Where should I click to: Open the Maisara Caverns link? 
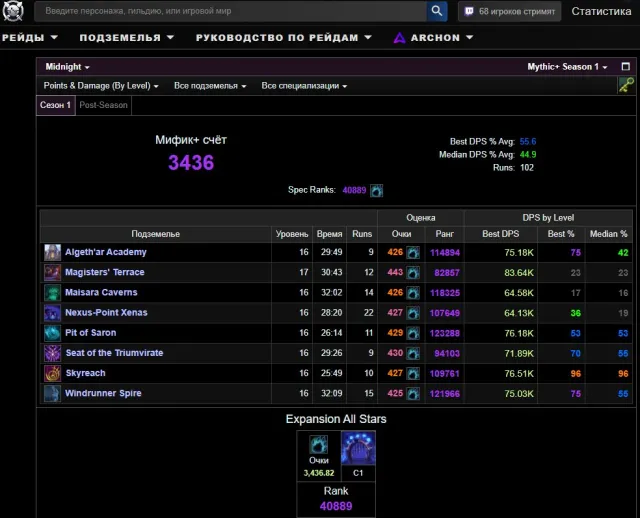coord(101,292)
